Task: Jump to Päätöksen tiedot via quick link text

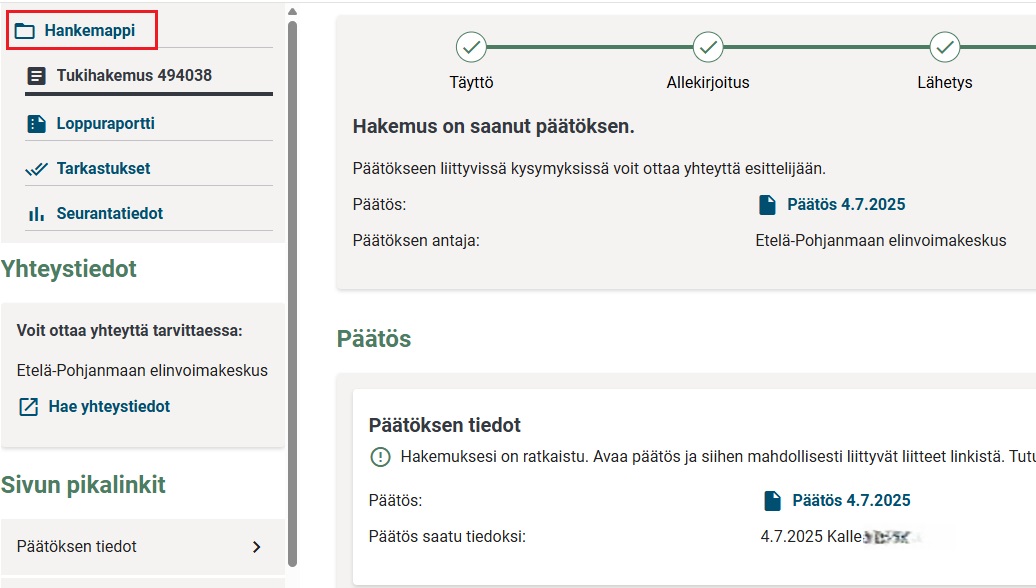Action: click(x=77, y=547)
